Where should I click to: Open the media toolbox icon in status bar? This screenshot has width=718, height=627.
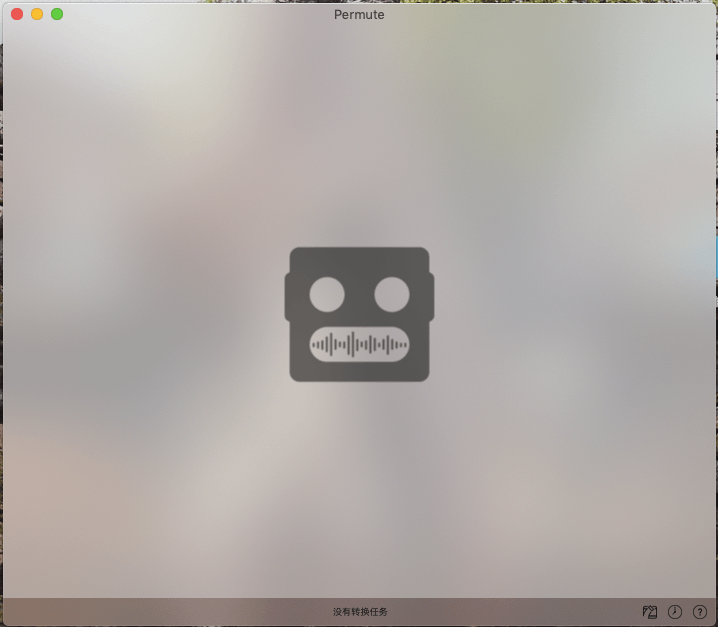point(650,612)
